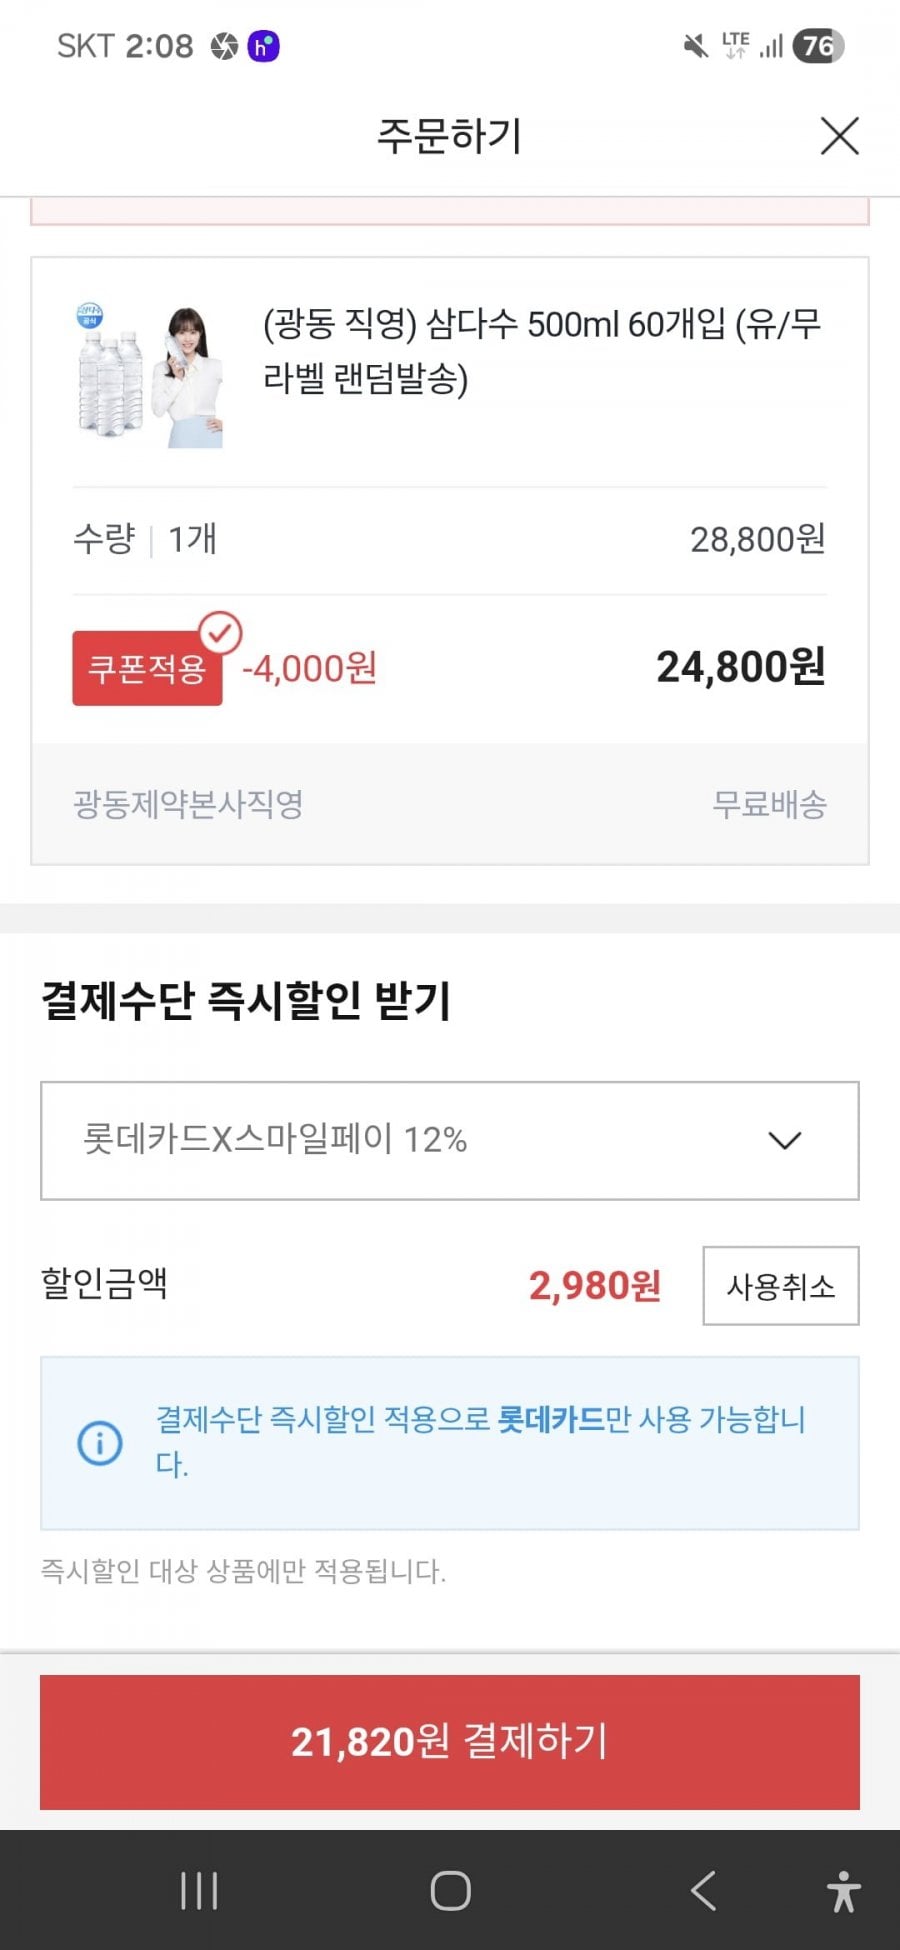Open the accessibility shortcut icon
Image resolution: width=900 pixels, height=1950 pixels.
[843, 1891]
